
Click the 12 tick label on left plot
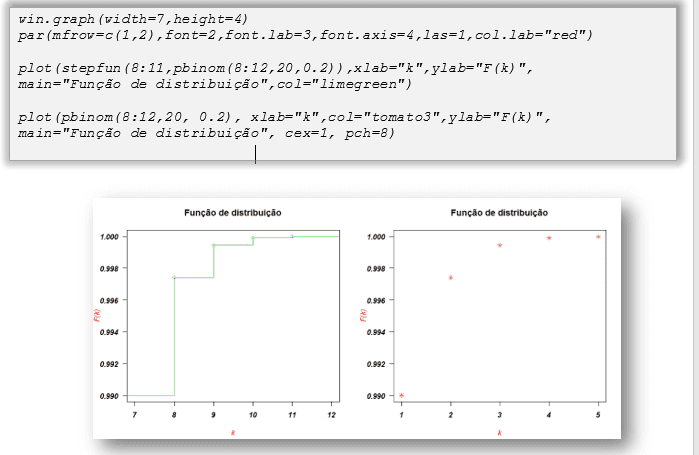pos(331,413)
